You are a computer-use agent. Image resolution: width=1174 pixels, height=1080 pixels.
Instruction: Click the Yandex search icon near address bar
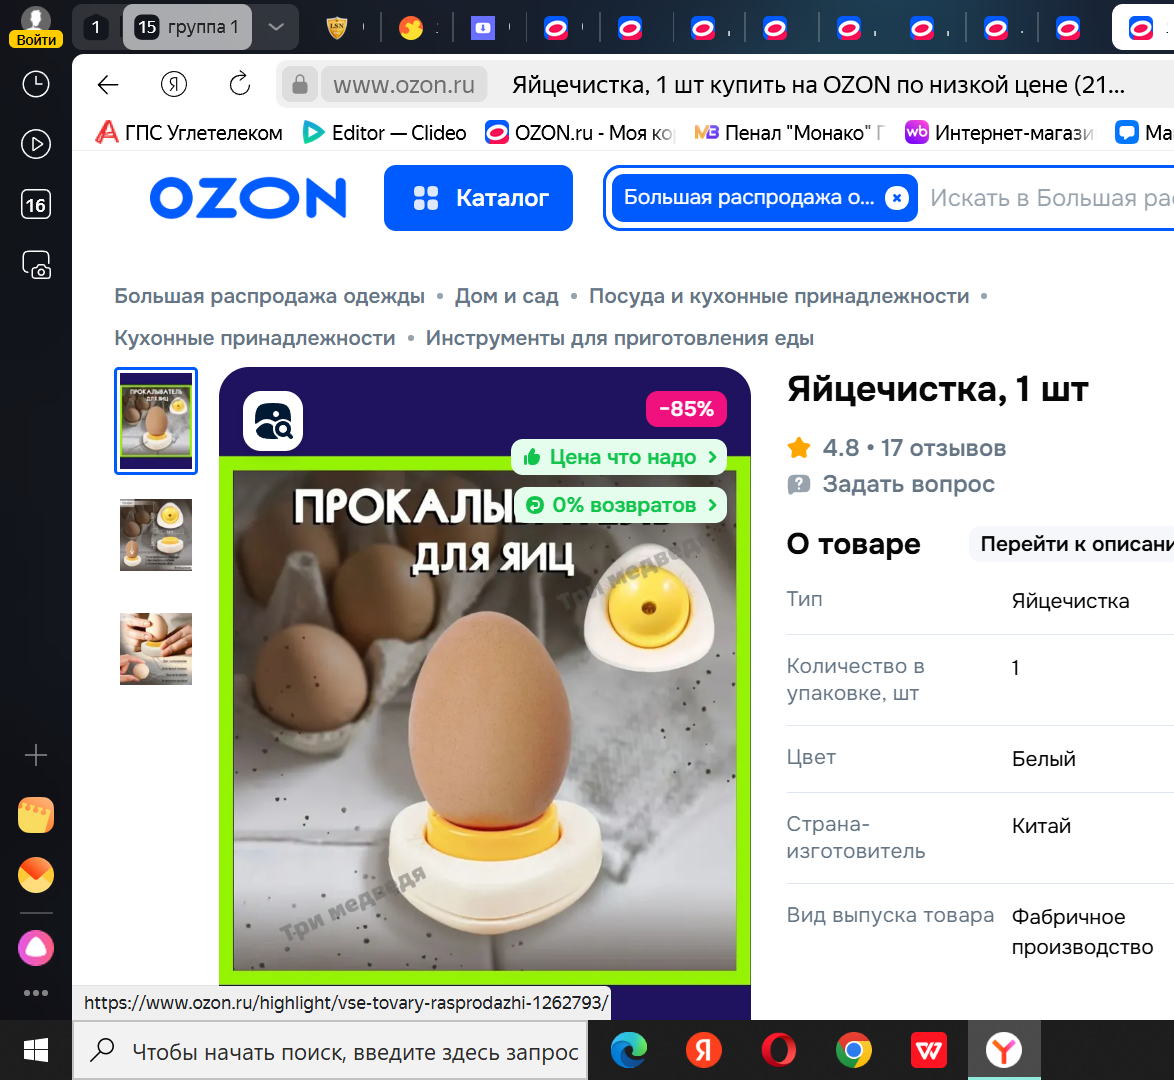pos(173,85)
